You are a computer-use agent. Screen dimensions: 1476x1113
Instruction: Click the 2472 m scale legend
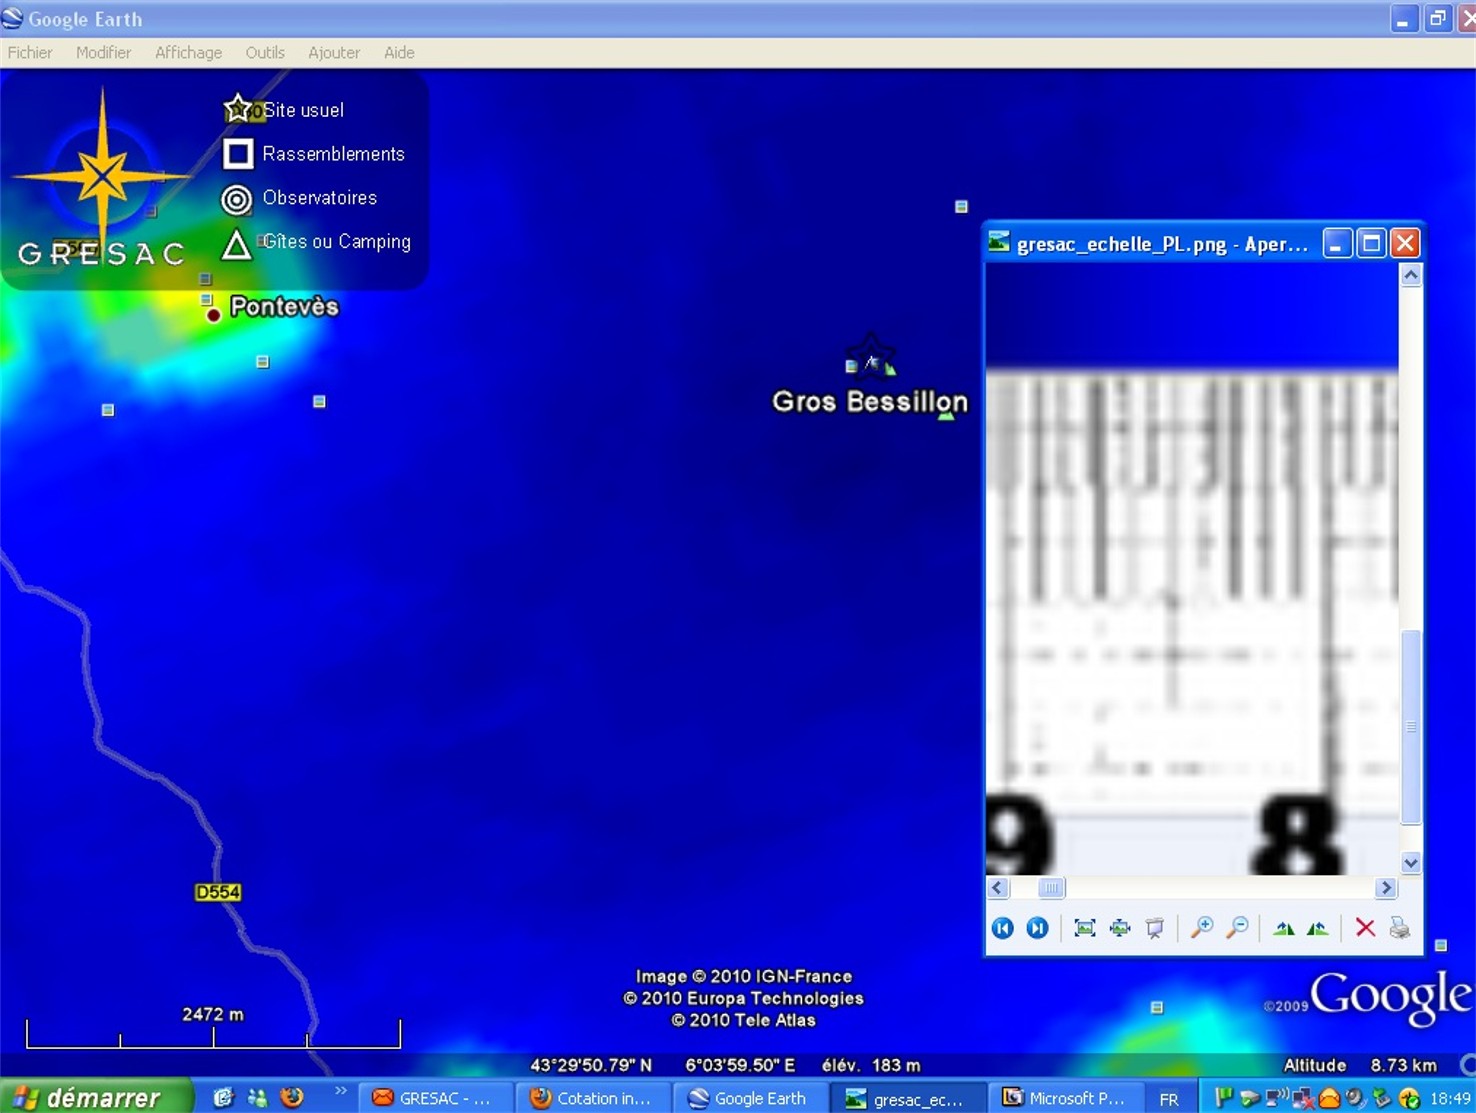213,1027
